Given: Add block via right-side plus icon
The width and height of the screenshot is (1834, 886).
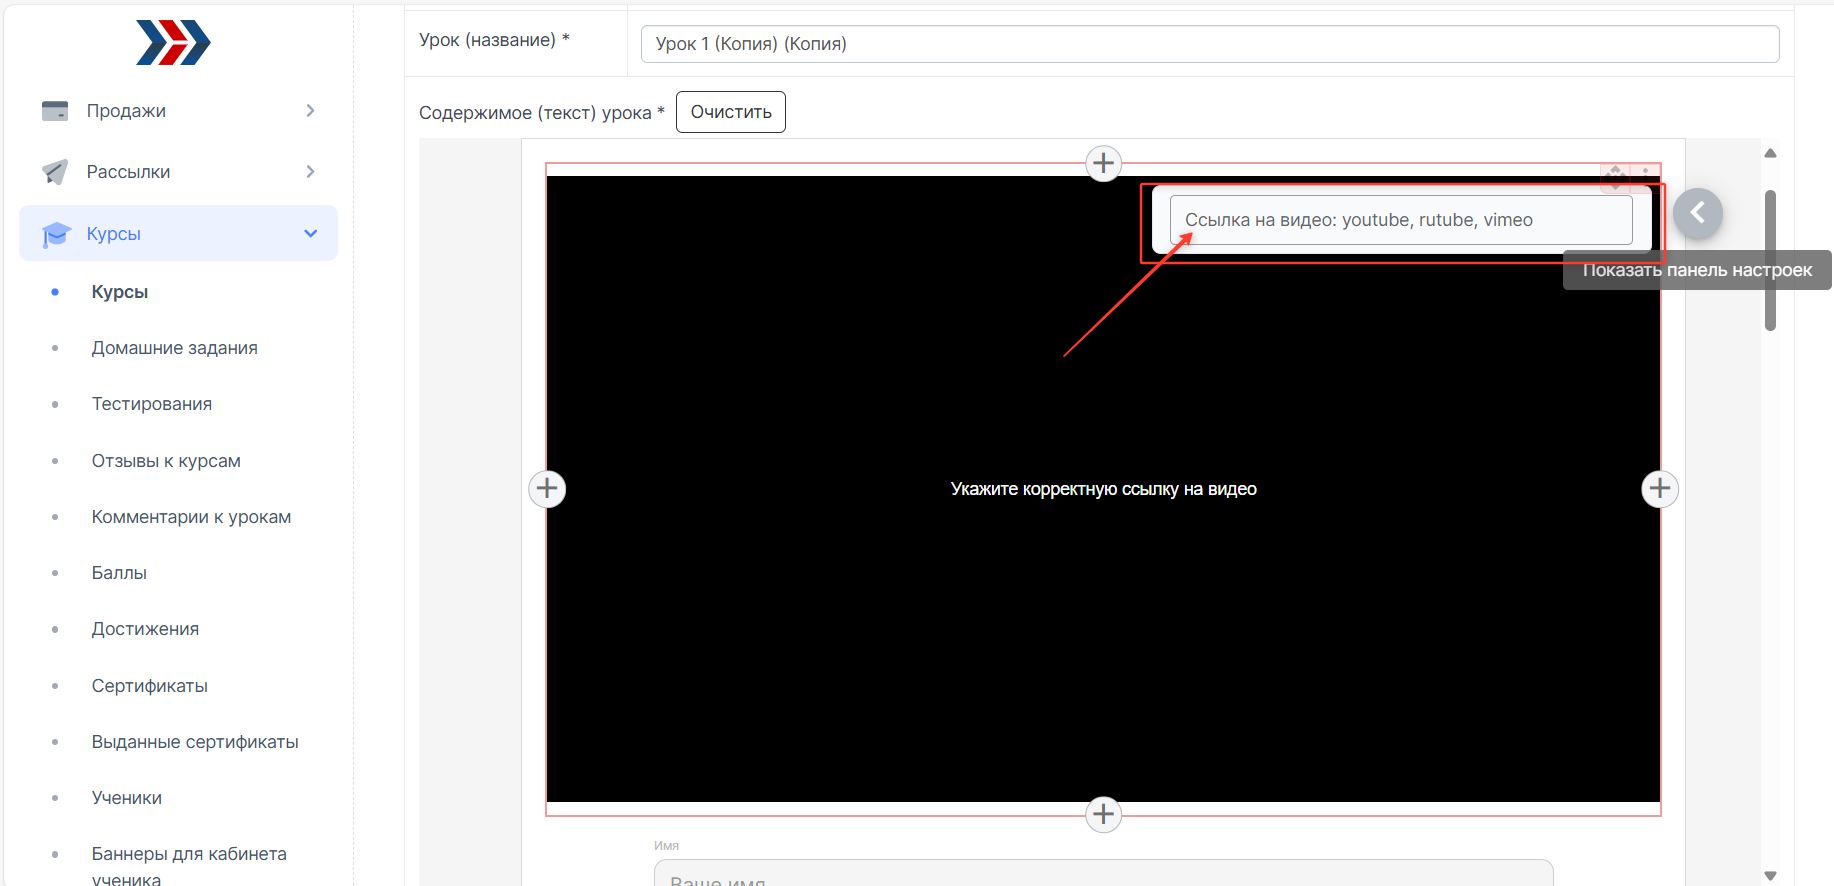Looking at the screenshot, I should coord(1660,488).
